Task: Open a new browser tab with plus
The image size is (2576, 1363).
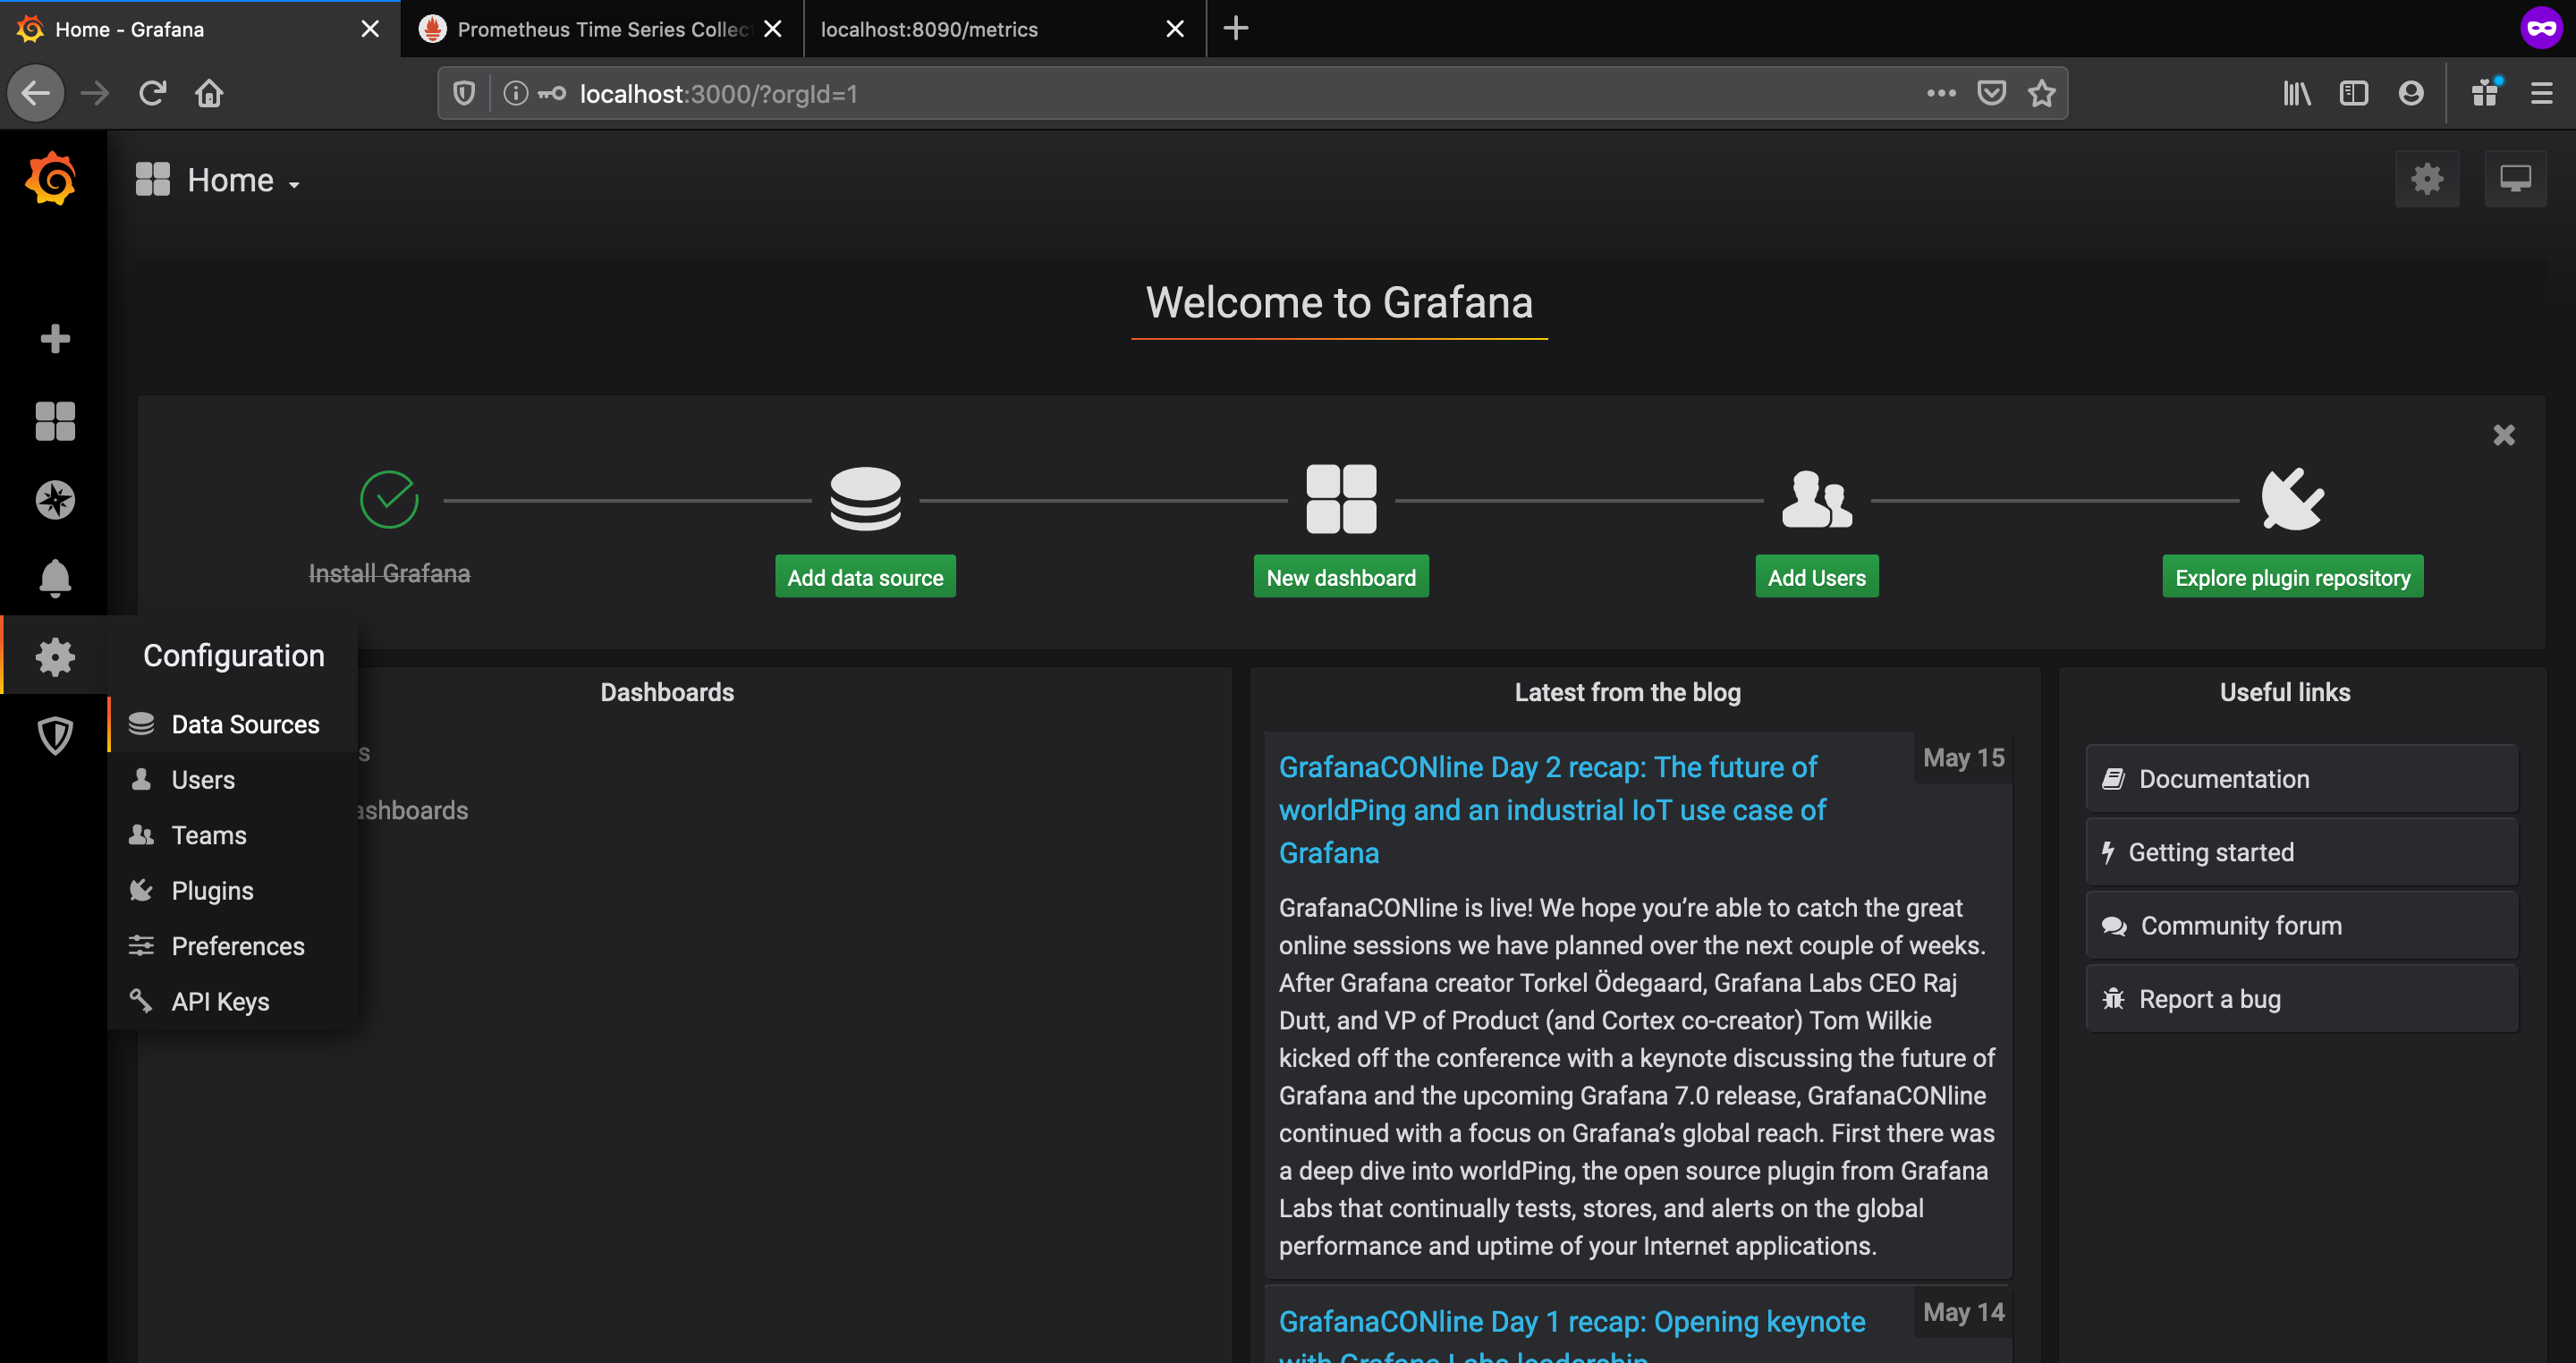Action: click(1236, 28)
